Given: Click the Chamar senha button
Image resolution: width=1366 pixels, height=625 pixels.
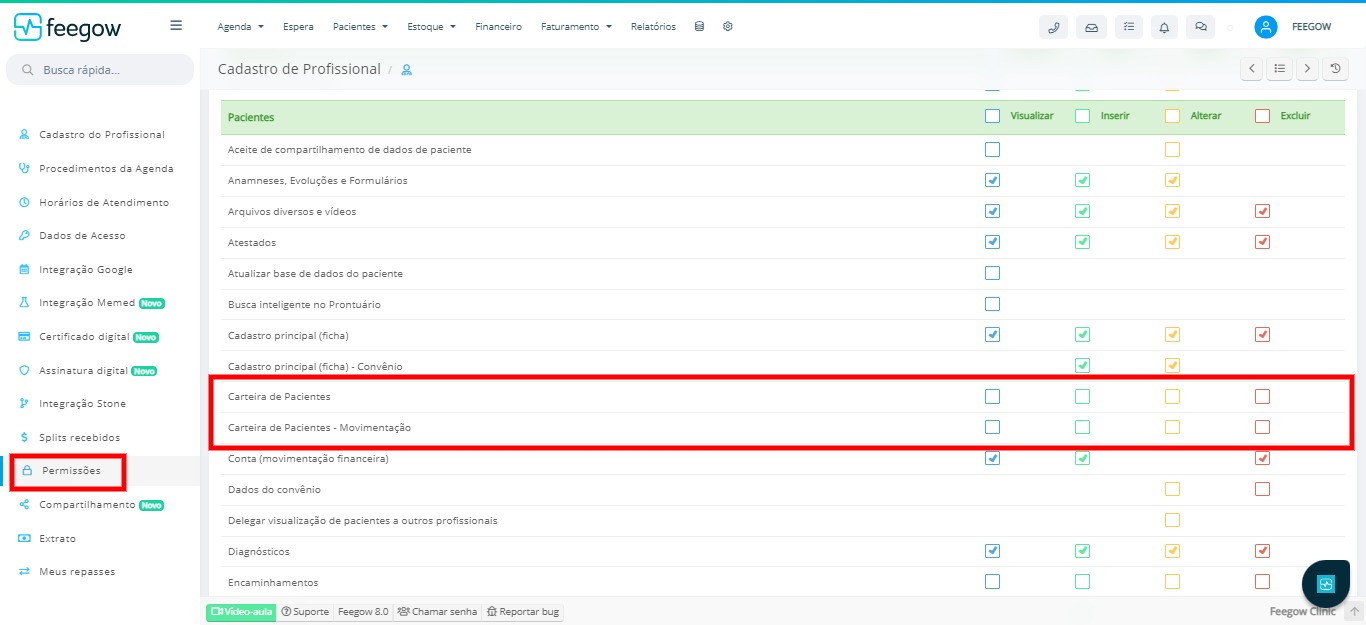Looking at the screenshot, I should point(437,612).
